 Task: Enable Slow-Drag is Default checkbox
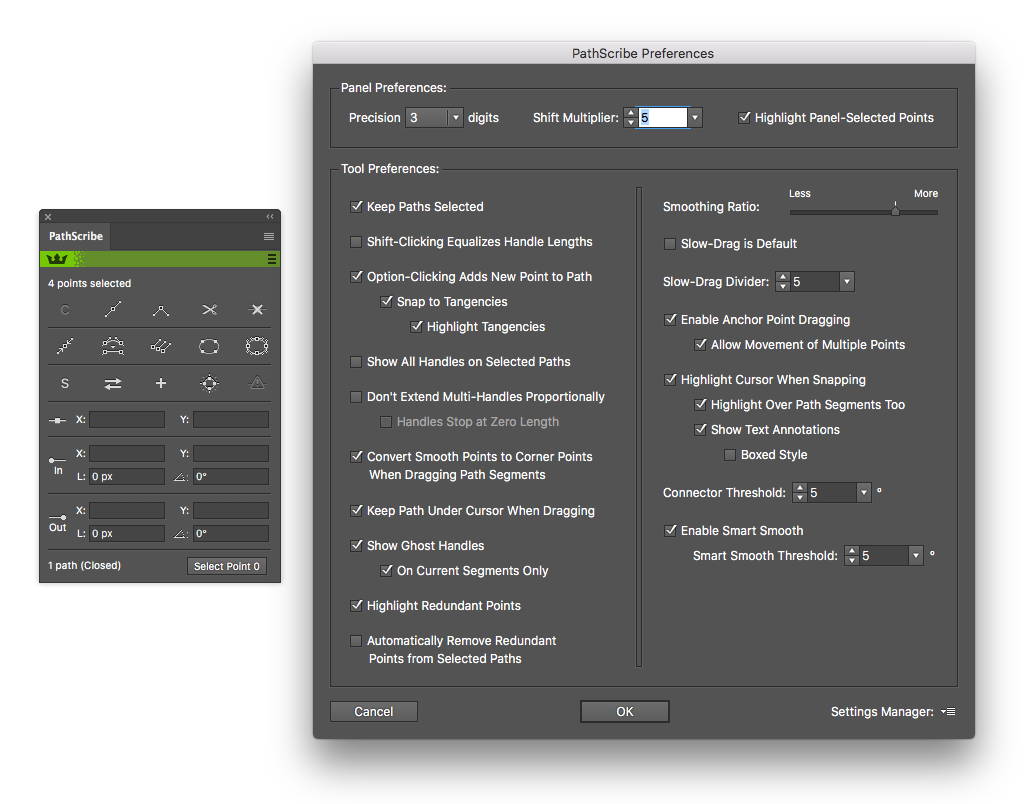(670, 244)
